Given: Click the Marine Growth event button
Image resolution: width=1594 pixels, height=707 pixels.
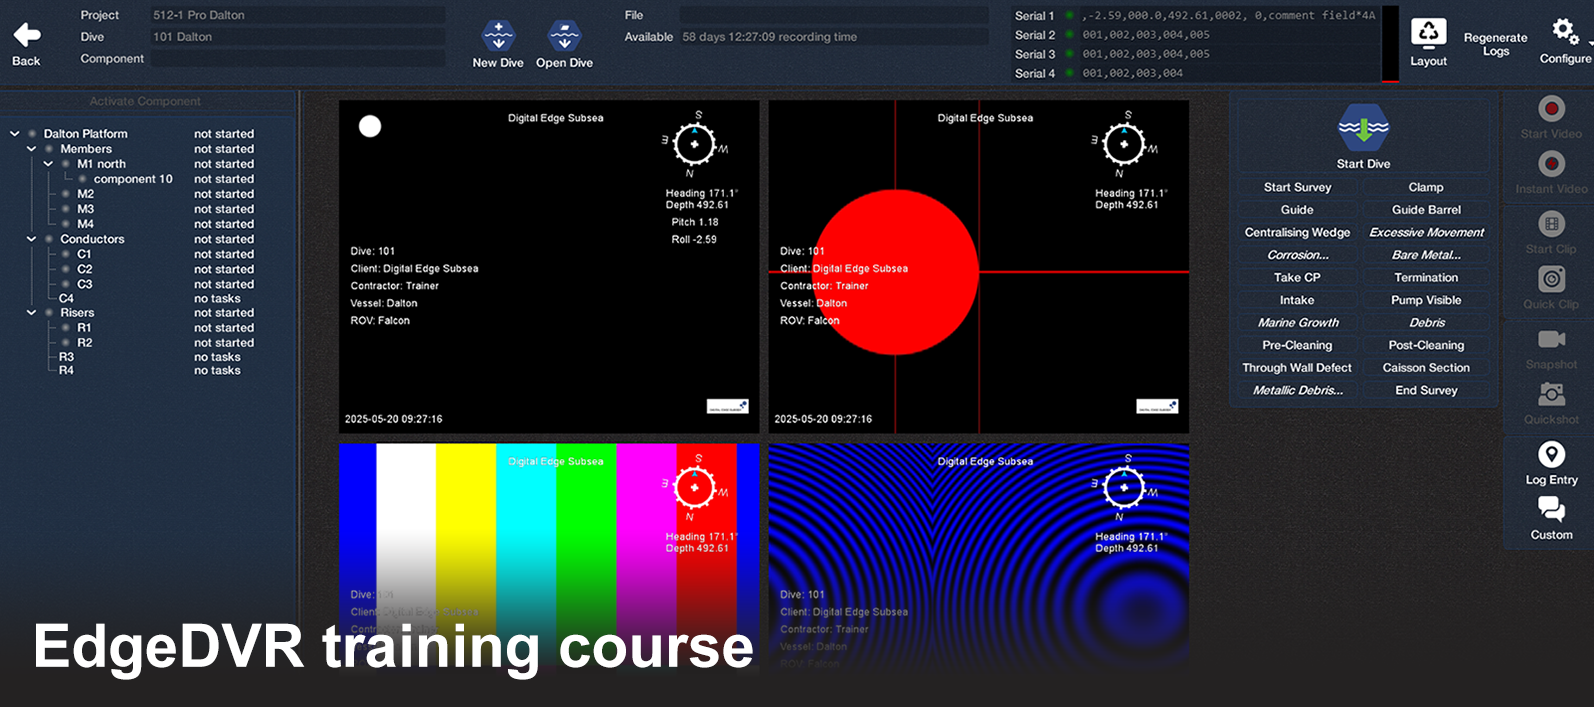Looking at the screenshot, I should click(1297, 323).
